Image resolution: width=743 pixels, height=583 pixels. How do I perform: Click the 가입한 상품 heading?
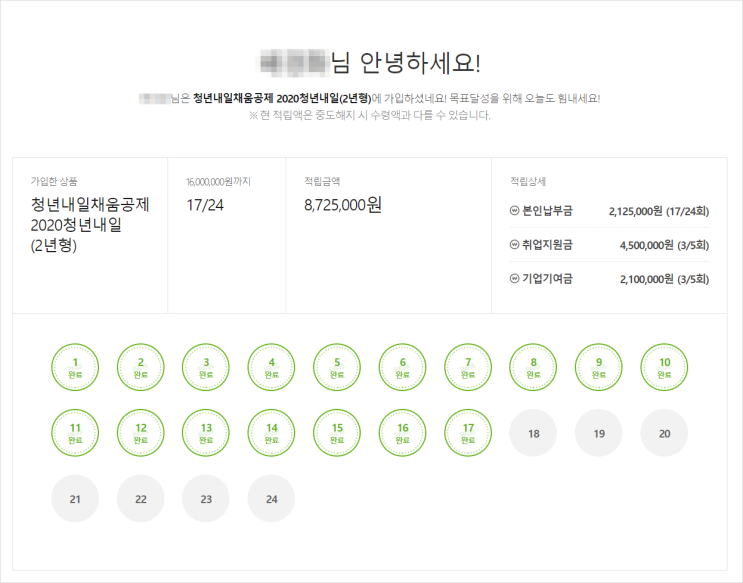[x=54, y=181]
